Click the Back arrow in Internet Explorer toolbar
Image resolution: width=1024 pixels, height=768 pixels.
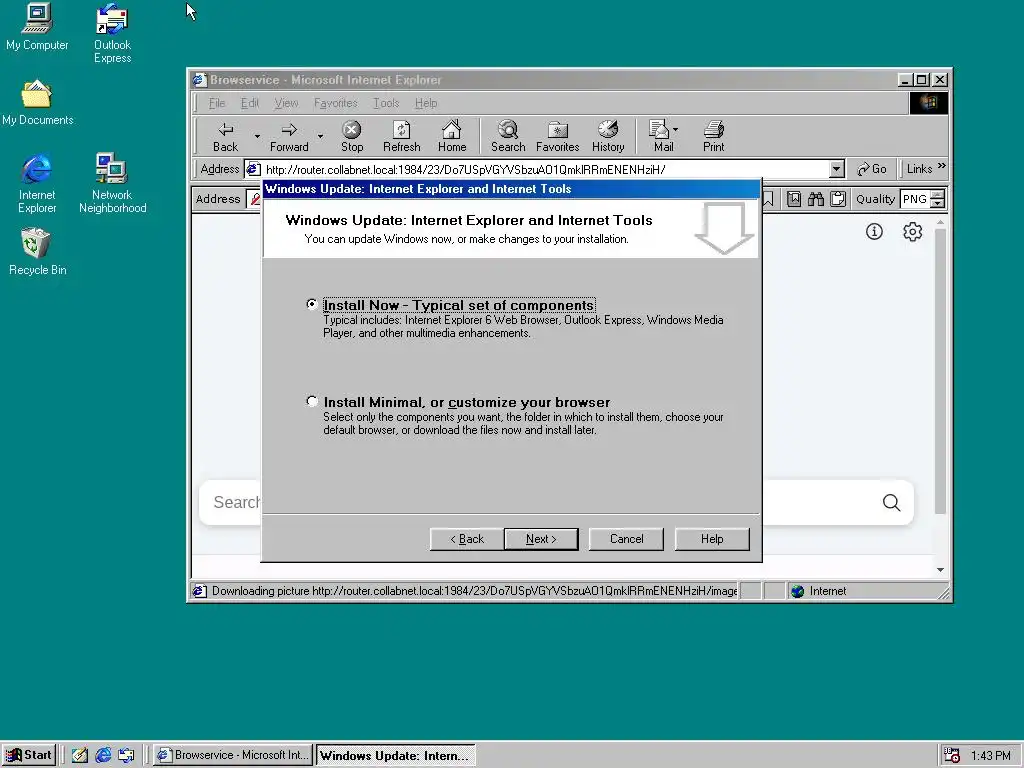click(x=225, y=136)
